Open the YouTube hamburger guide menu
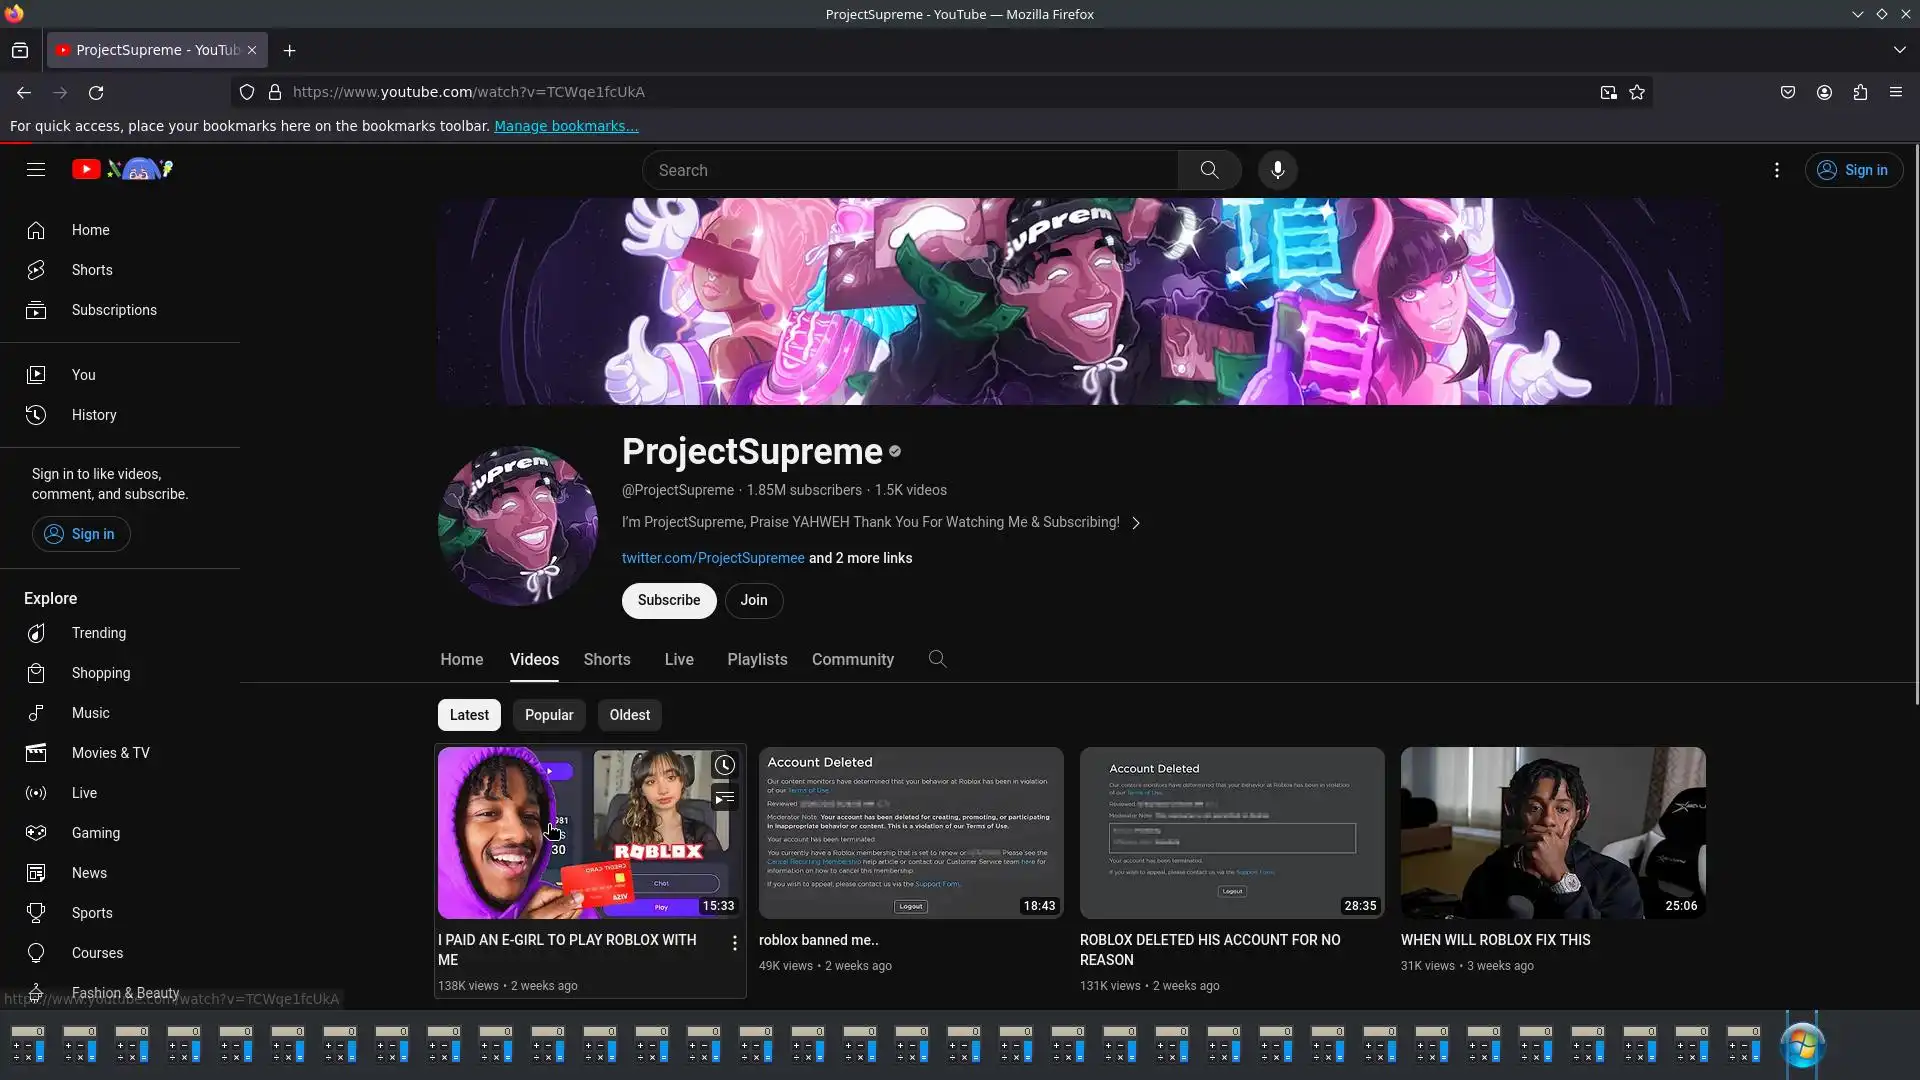Screen dimensions: 1920x1080 click(36, 170)
